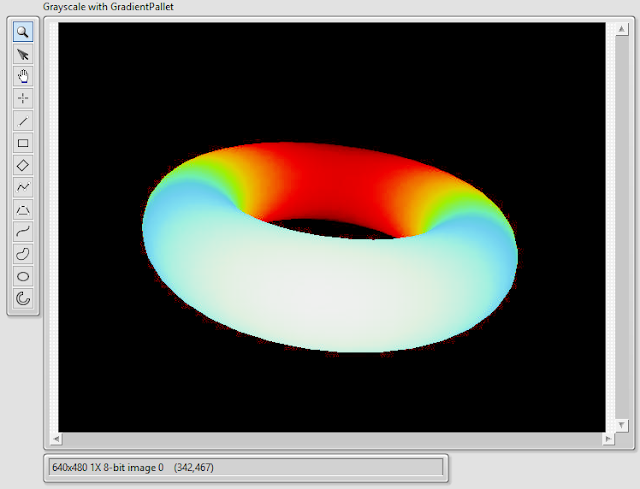Select the arrow Selection tool
Viewport: 640px width, 489px height.
point(23,54)
